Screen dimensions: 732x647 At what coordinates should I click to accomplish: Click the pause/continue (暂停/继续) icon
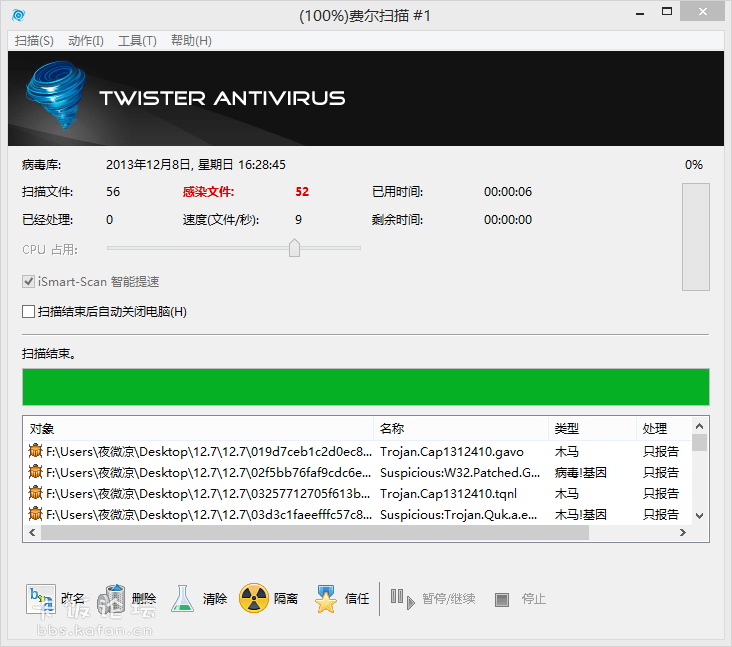401,598
